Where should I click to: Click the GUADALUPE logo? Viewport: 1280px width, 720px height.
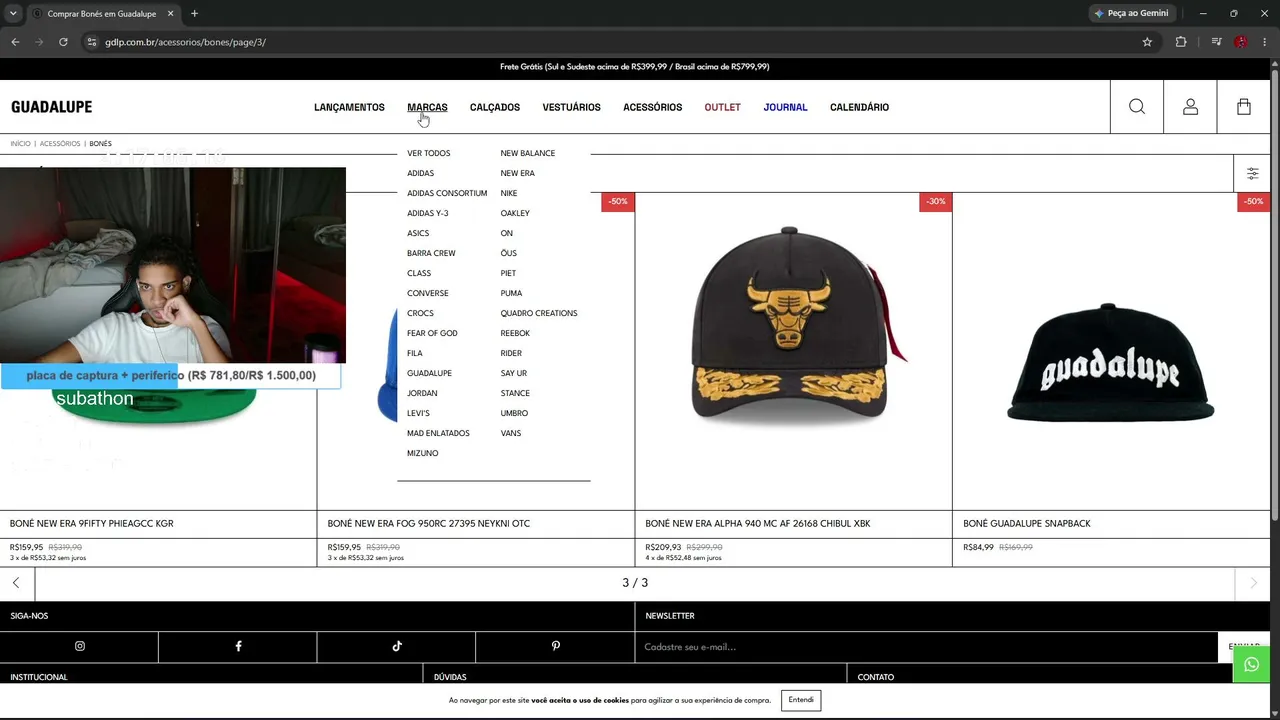point(52,107)
